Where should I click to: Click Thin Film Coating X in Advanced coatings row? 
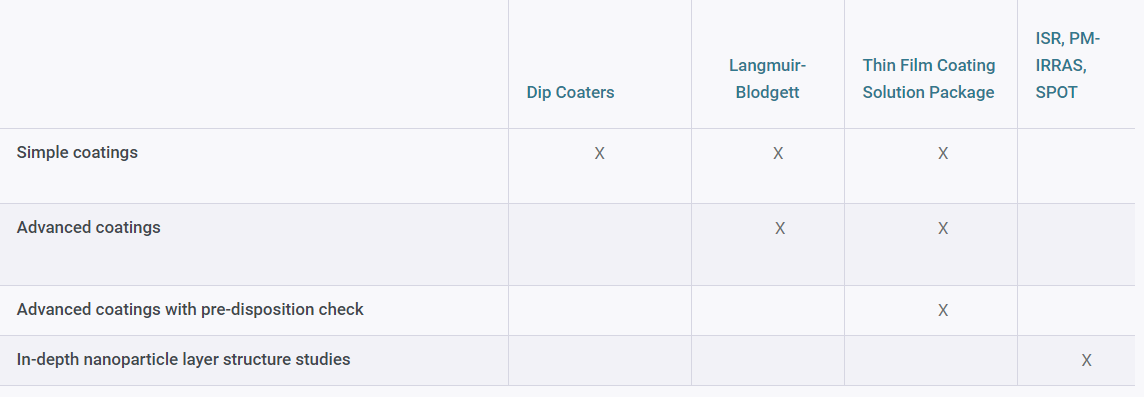943,228
